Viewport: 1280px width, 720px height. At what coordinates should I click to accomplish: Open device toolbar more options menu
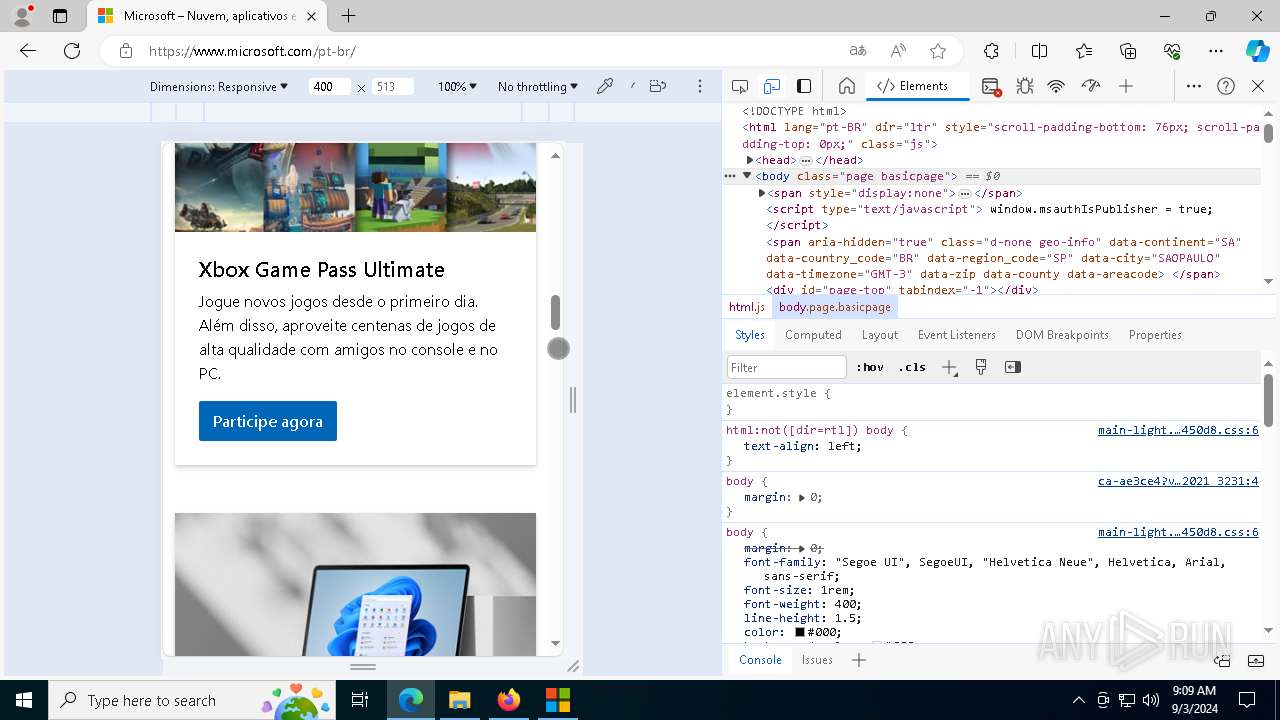coord(700,86)
